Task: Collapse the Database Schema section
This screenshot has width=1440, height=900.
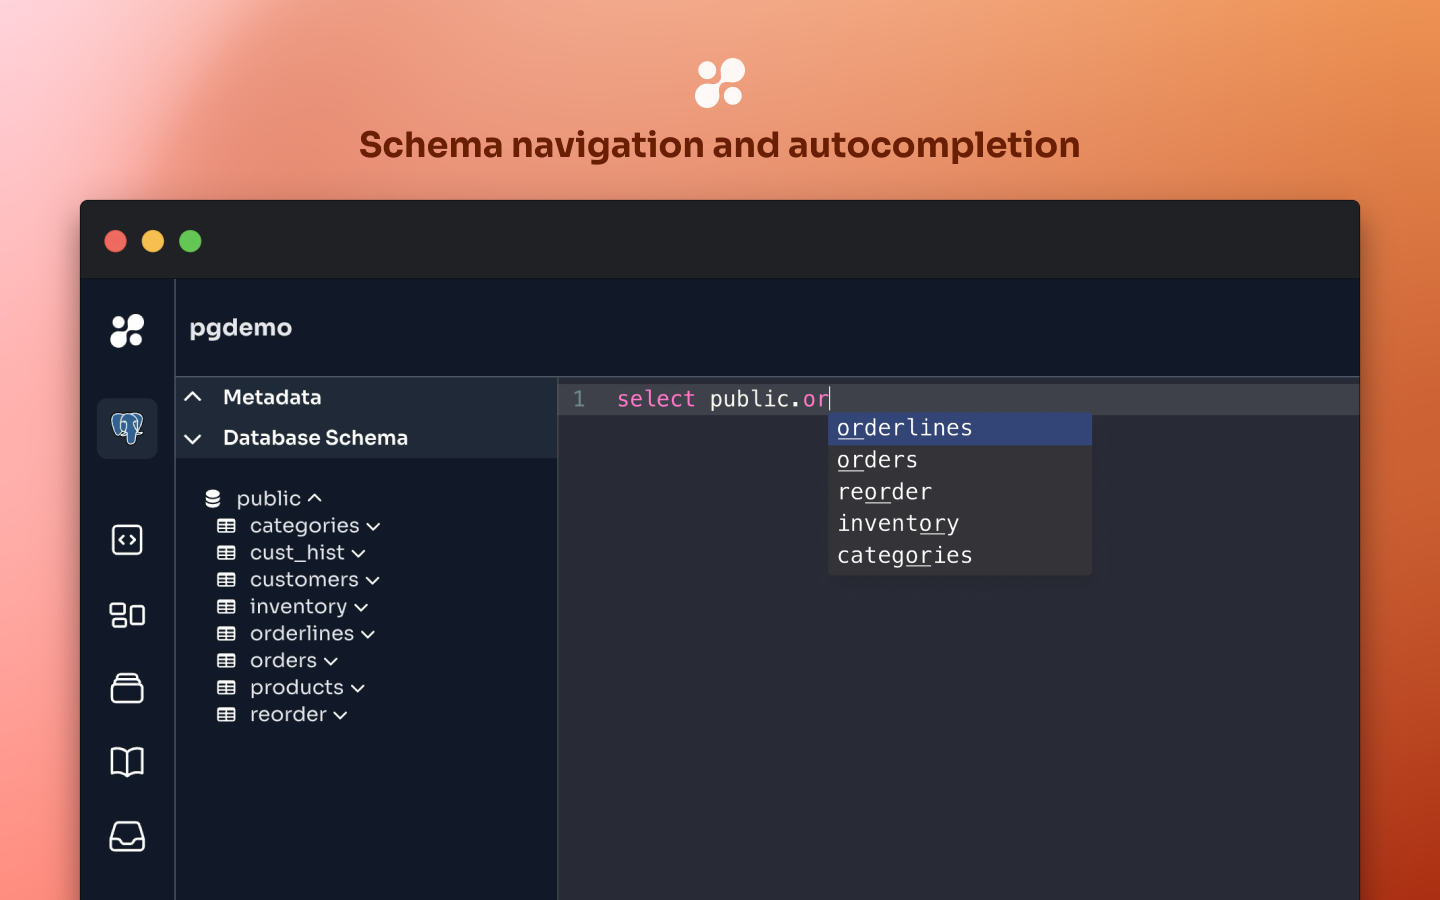Action: pyautogui.click(x=193, y=438)
